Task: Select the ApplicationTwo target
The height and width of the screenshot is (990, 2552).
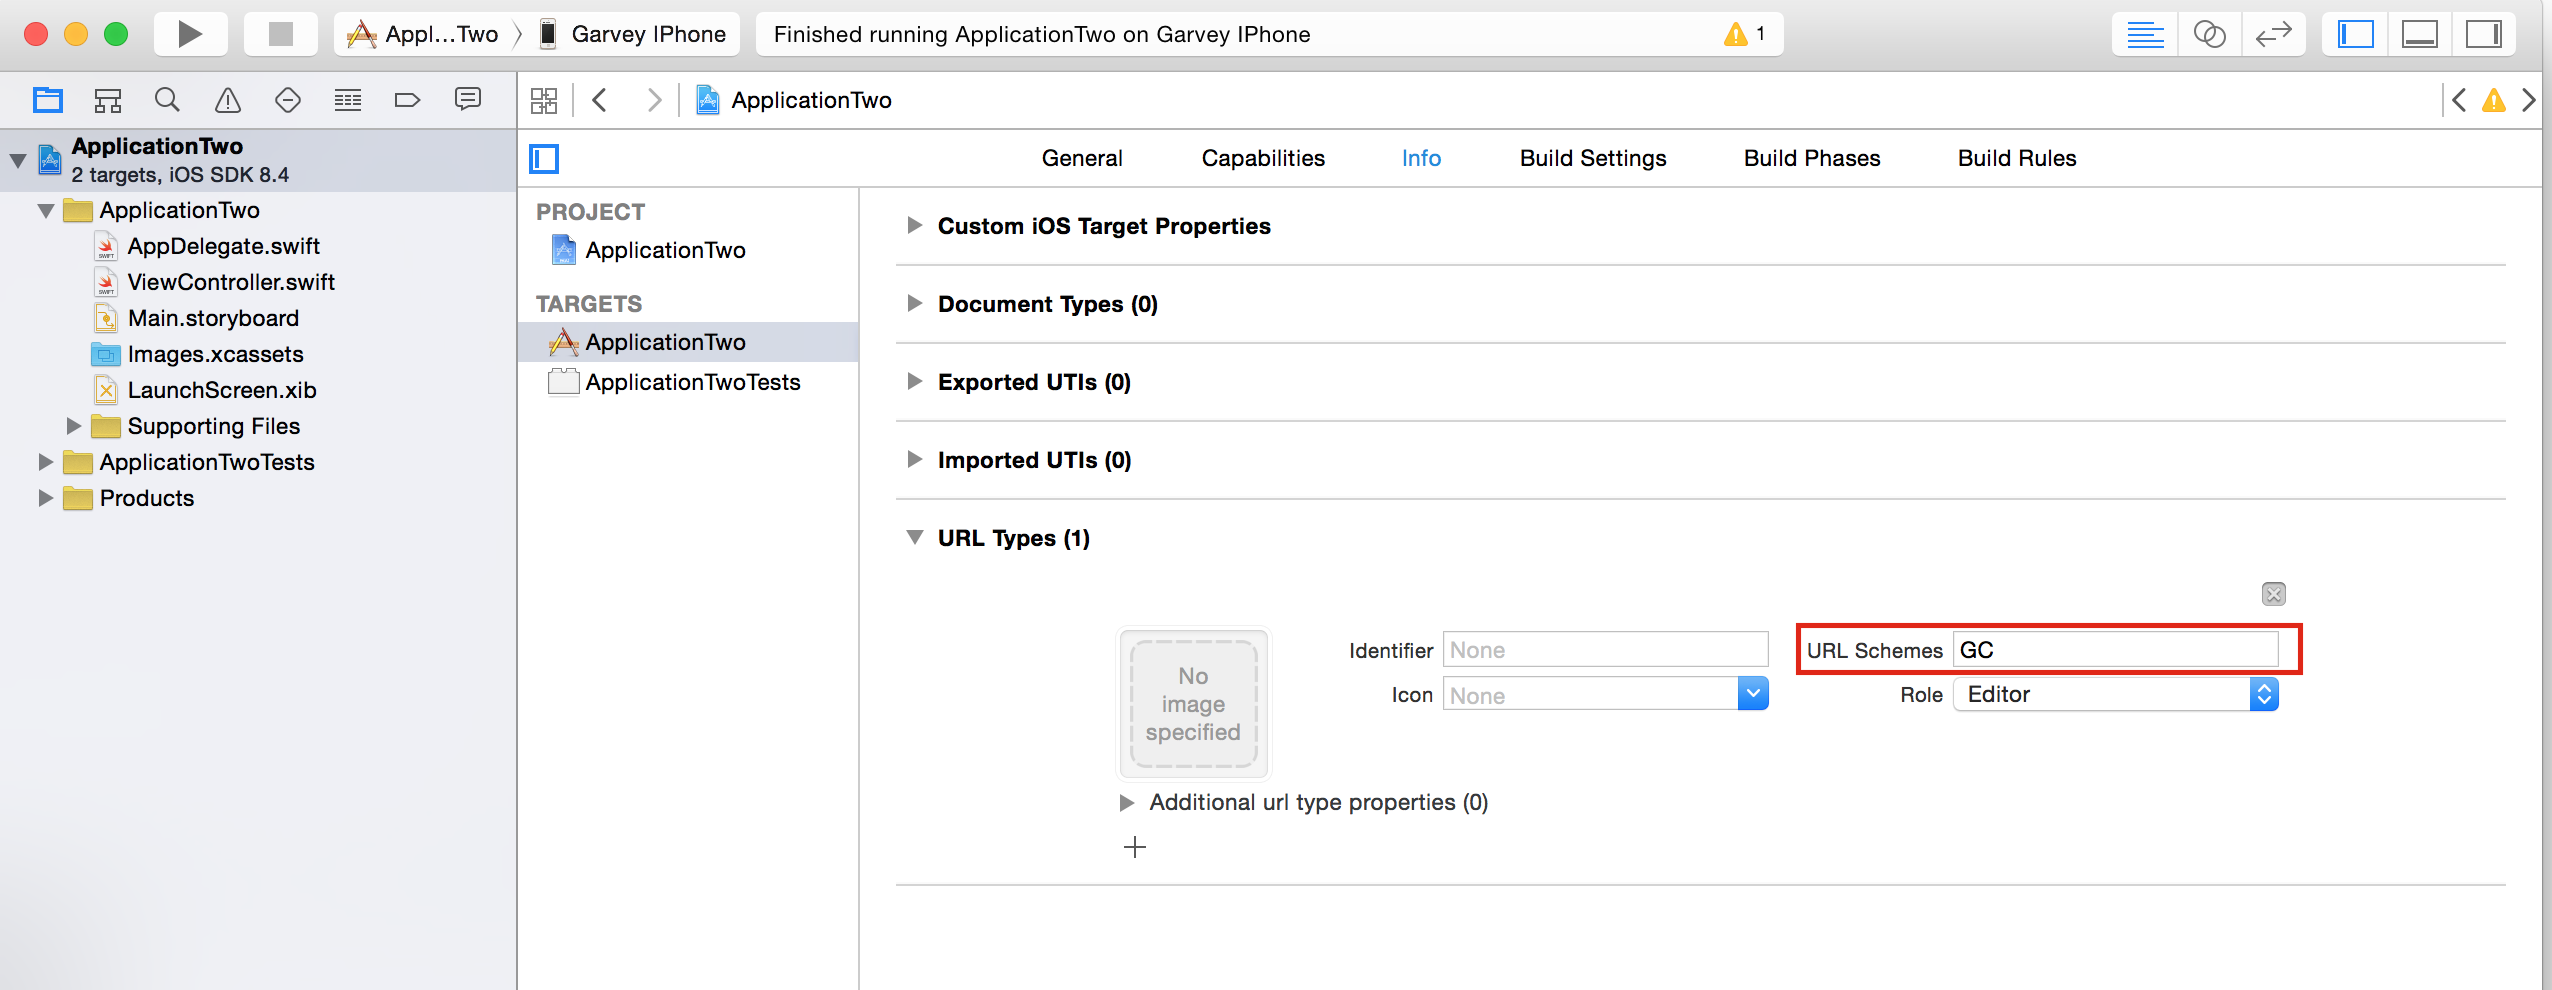Action: pyautogui.click(x=688, y=342)
